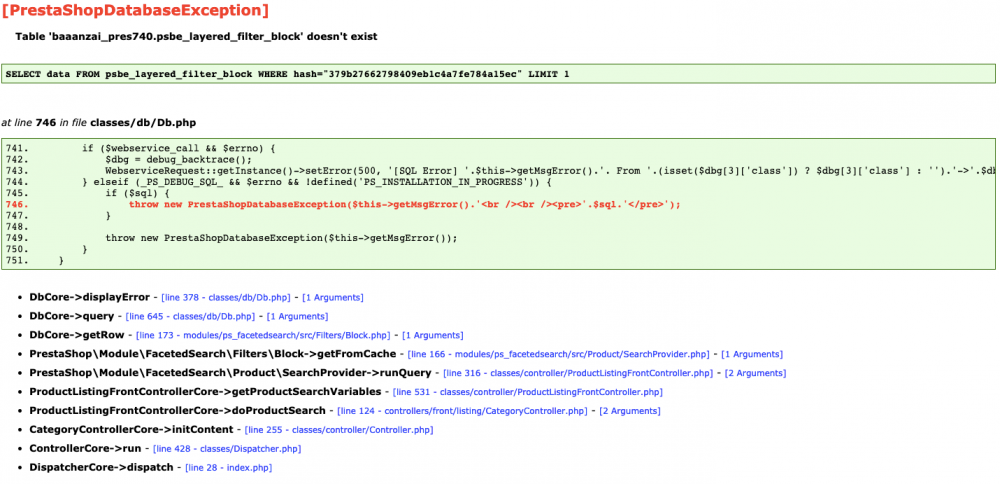Viewport: 1000px width, 484px height.
Task: Click the "Table doesn't exist" error message
Action: coord(196,36)
